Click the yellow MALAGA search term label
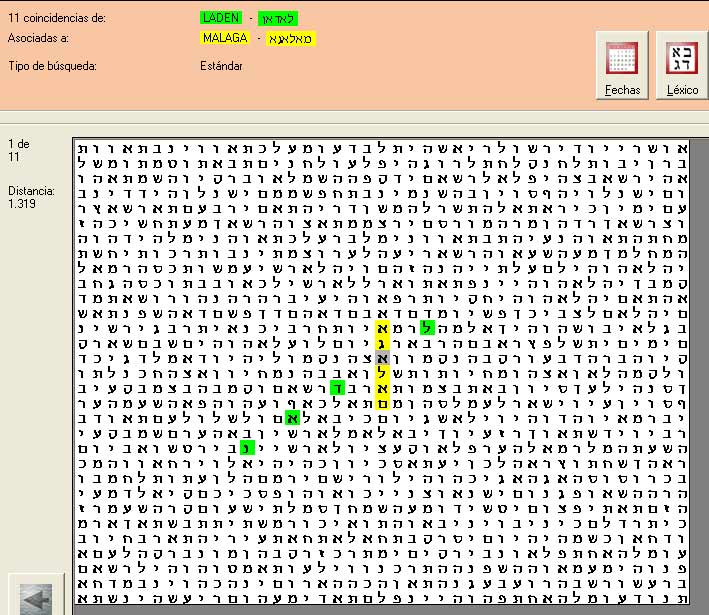Screen dimensions: 709x615 (225, 38)
